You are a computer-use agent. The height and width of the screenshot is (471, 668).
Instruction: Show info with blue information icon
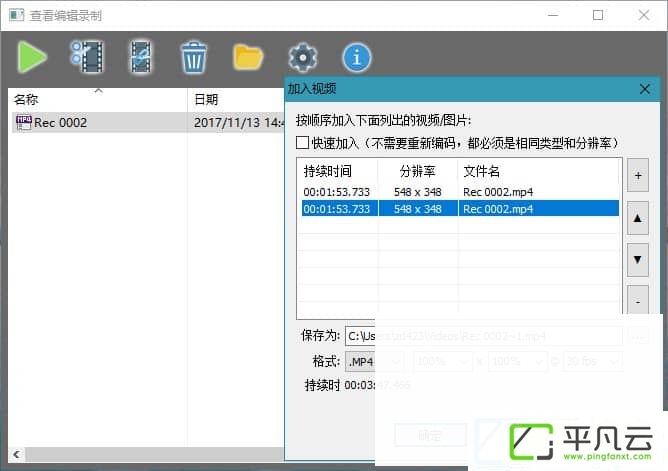(357, 57)
